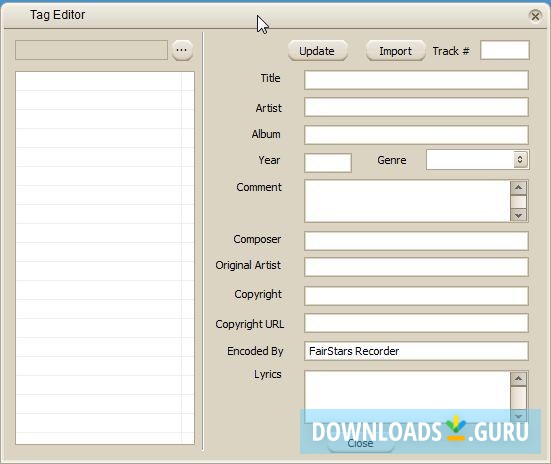Click inside the Comment text area
The width and height of the screenshot is (551, 464).
[407, 201]
